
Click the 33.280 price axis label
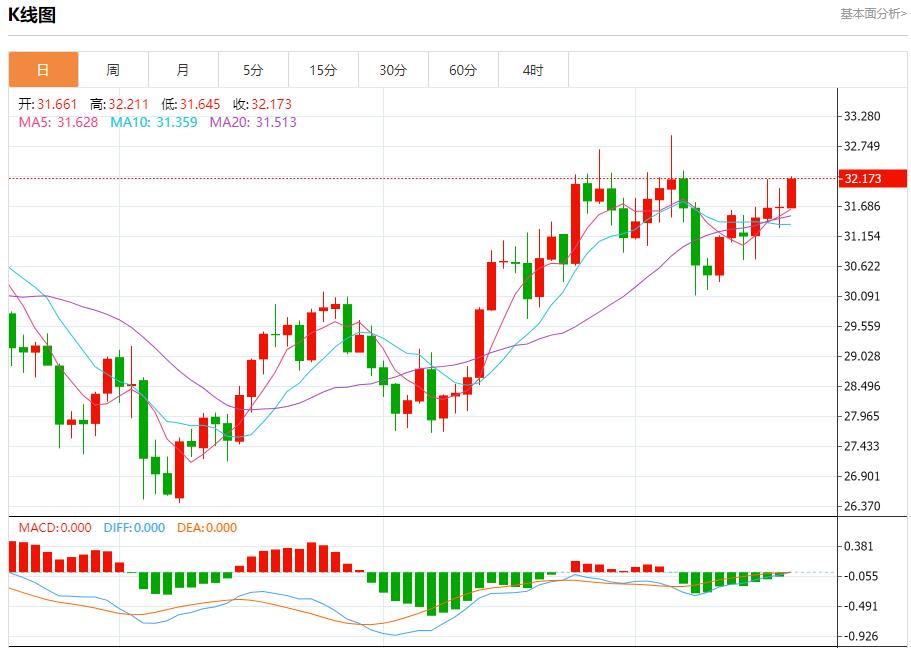[862, 116]
